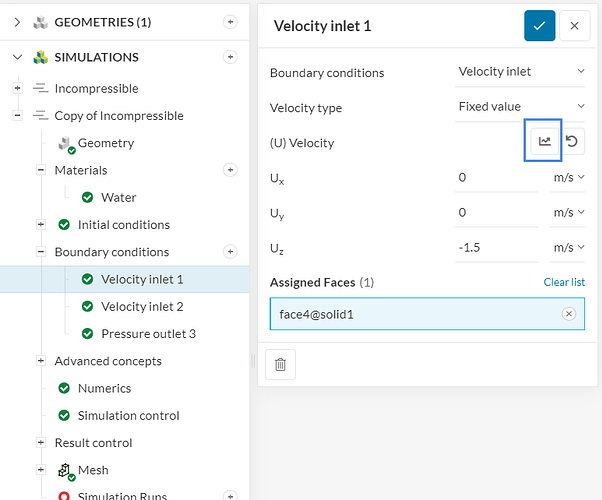Viewport: 602px width, 500px height.
Task: Confirm Velocity inlet 1 with the checkmark button
Action: (x=539, y=26)
